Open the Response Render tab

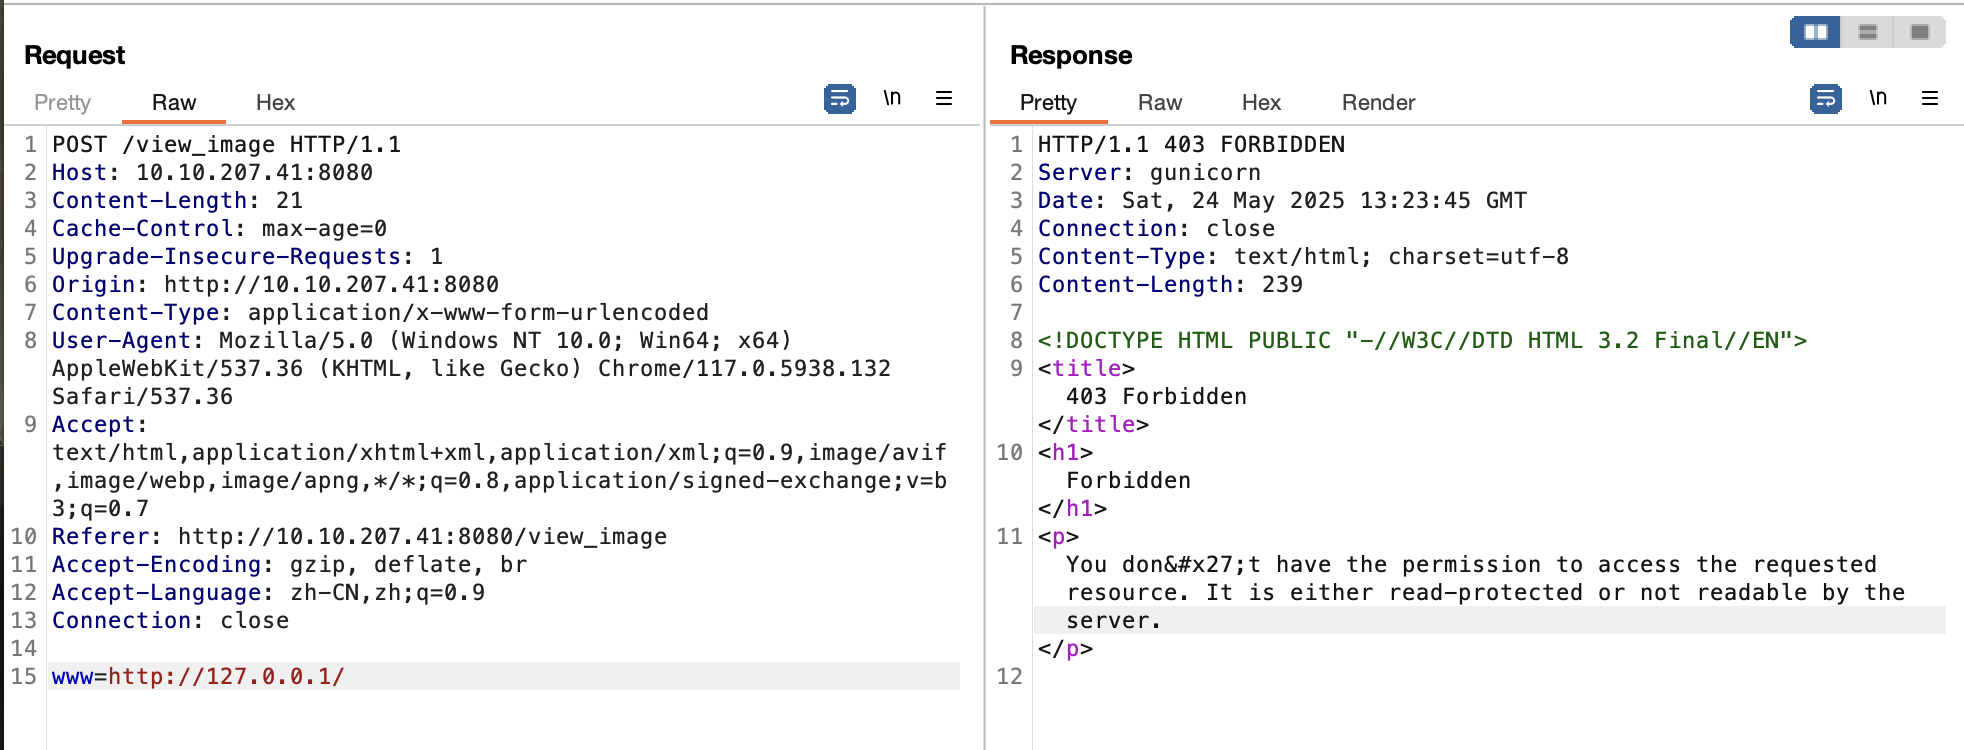coord(1378,103)
